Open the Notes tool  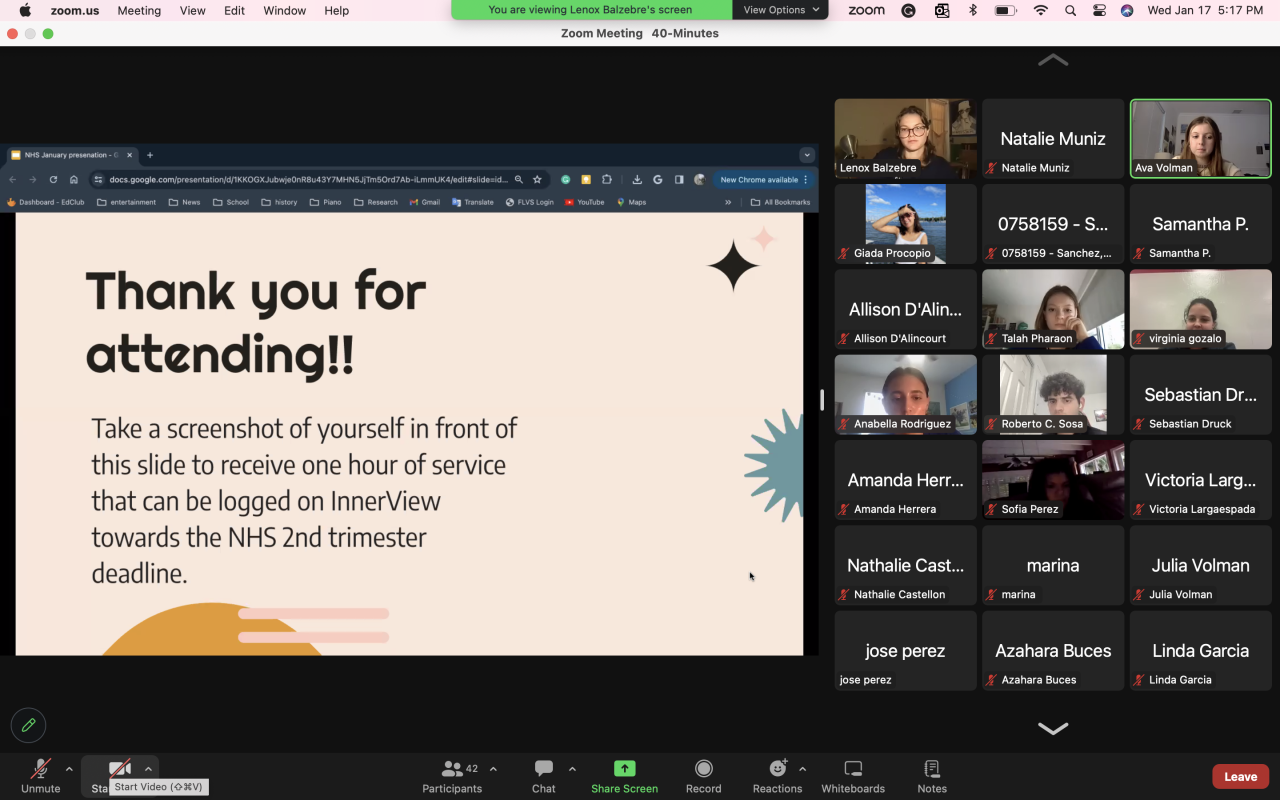click(x=931, y=775)
